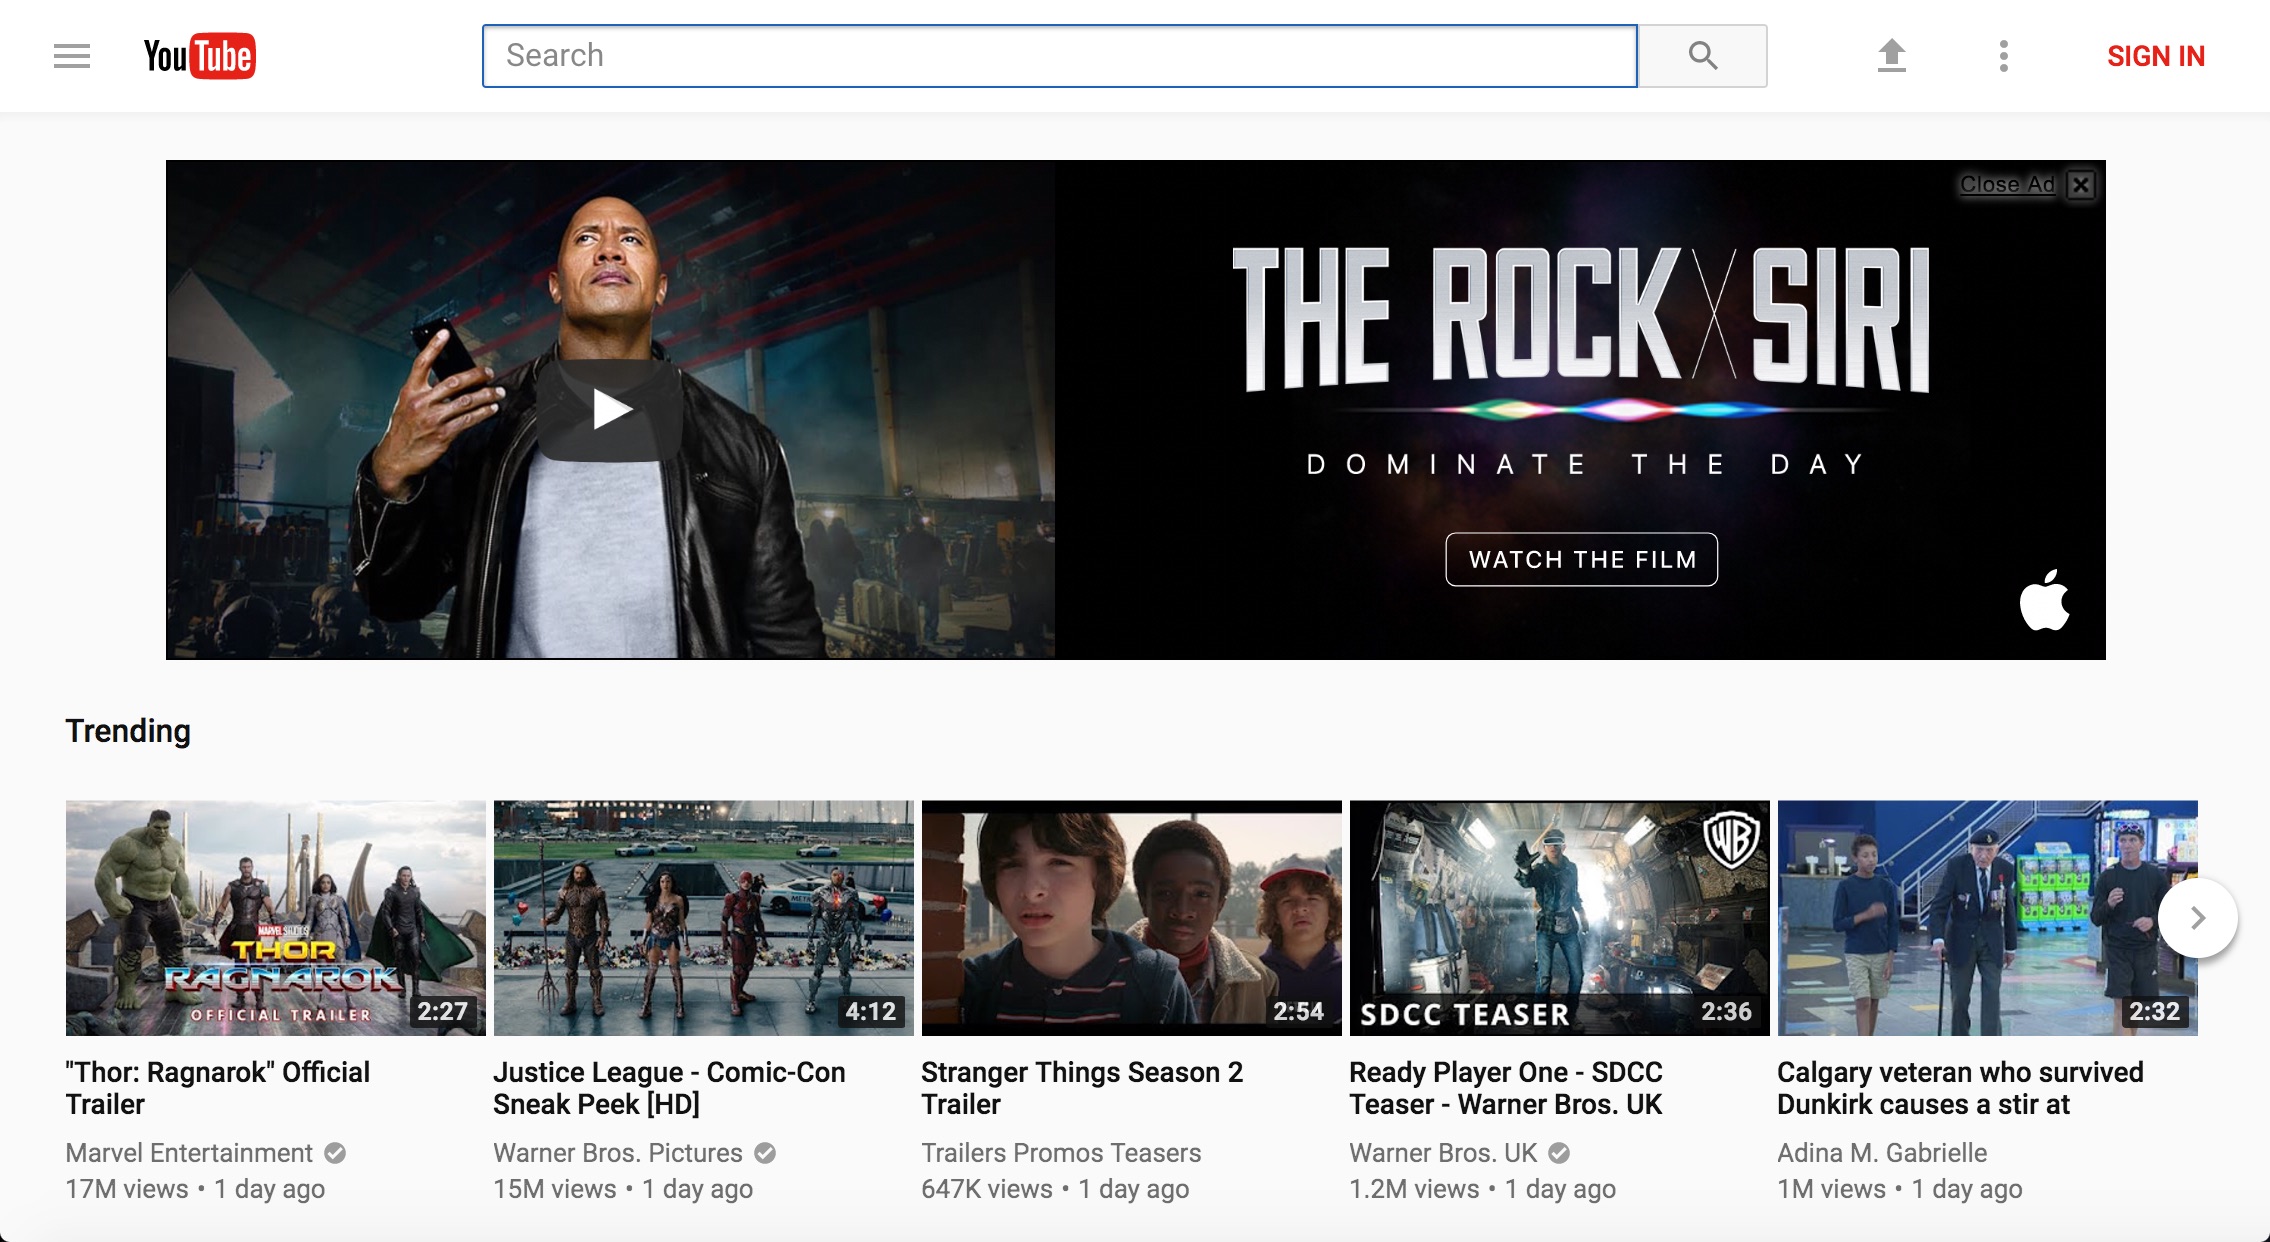Click DOMINATE THE DAY tagline in ad
Viewport: 2270px width, 1242px height.
click(x=1585, y=464)
